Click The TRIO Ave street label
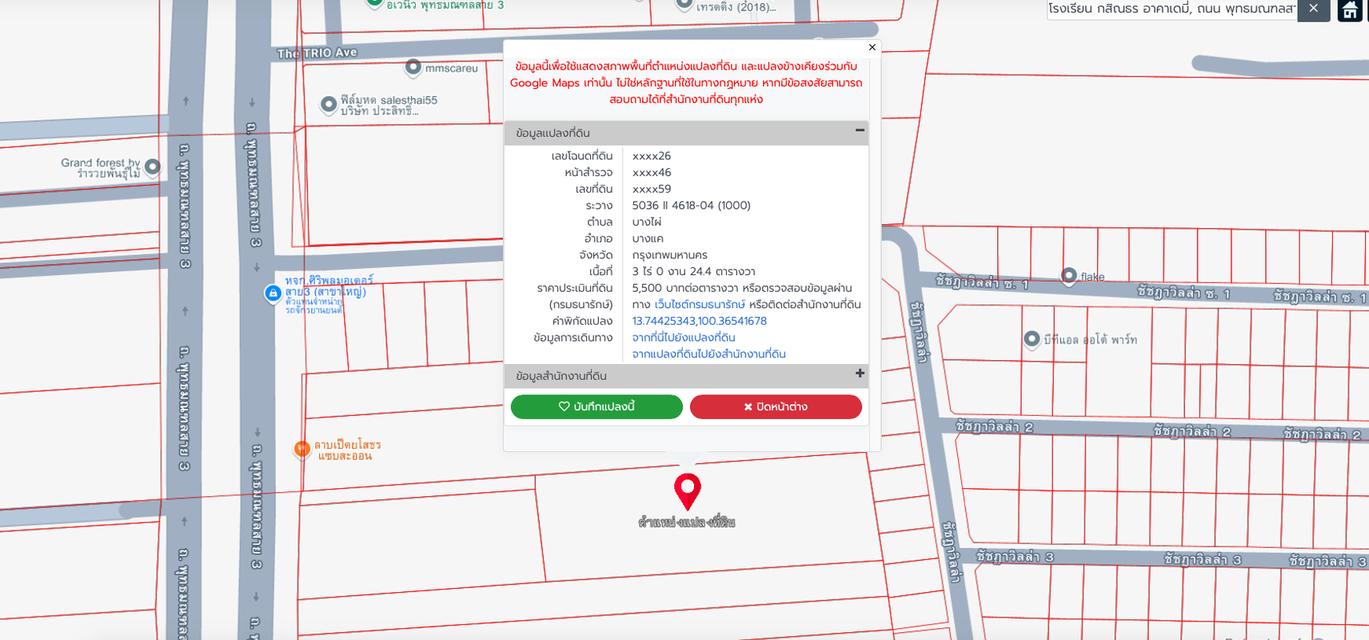 click(317, 53)
